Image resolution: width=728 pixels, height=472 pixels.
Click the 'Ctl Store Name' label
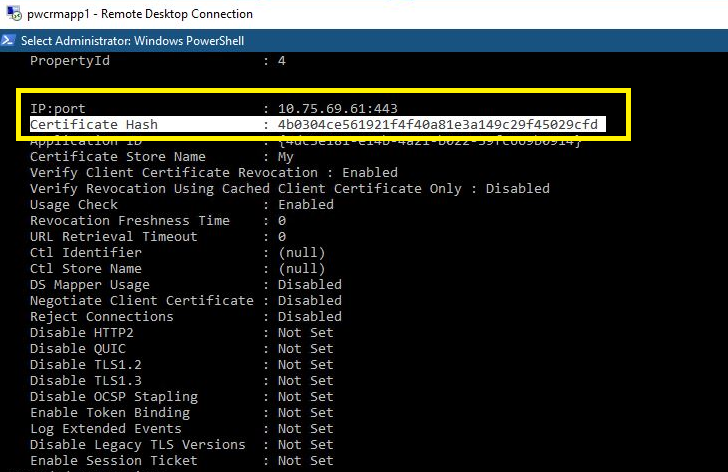(86, 269)
